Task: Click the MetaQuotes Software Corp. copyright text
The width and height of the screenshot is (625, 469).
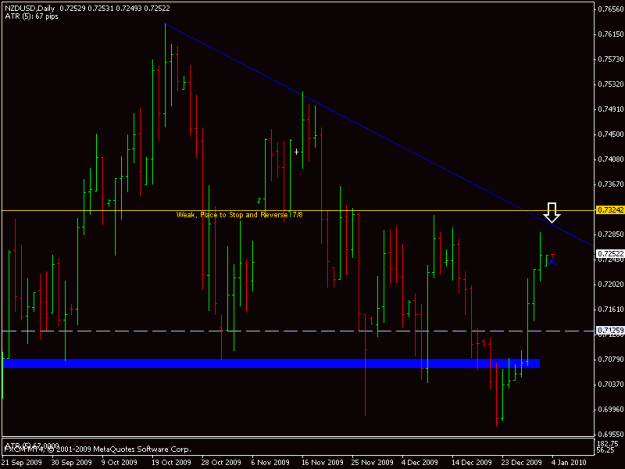Action: [98, 449]
